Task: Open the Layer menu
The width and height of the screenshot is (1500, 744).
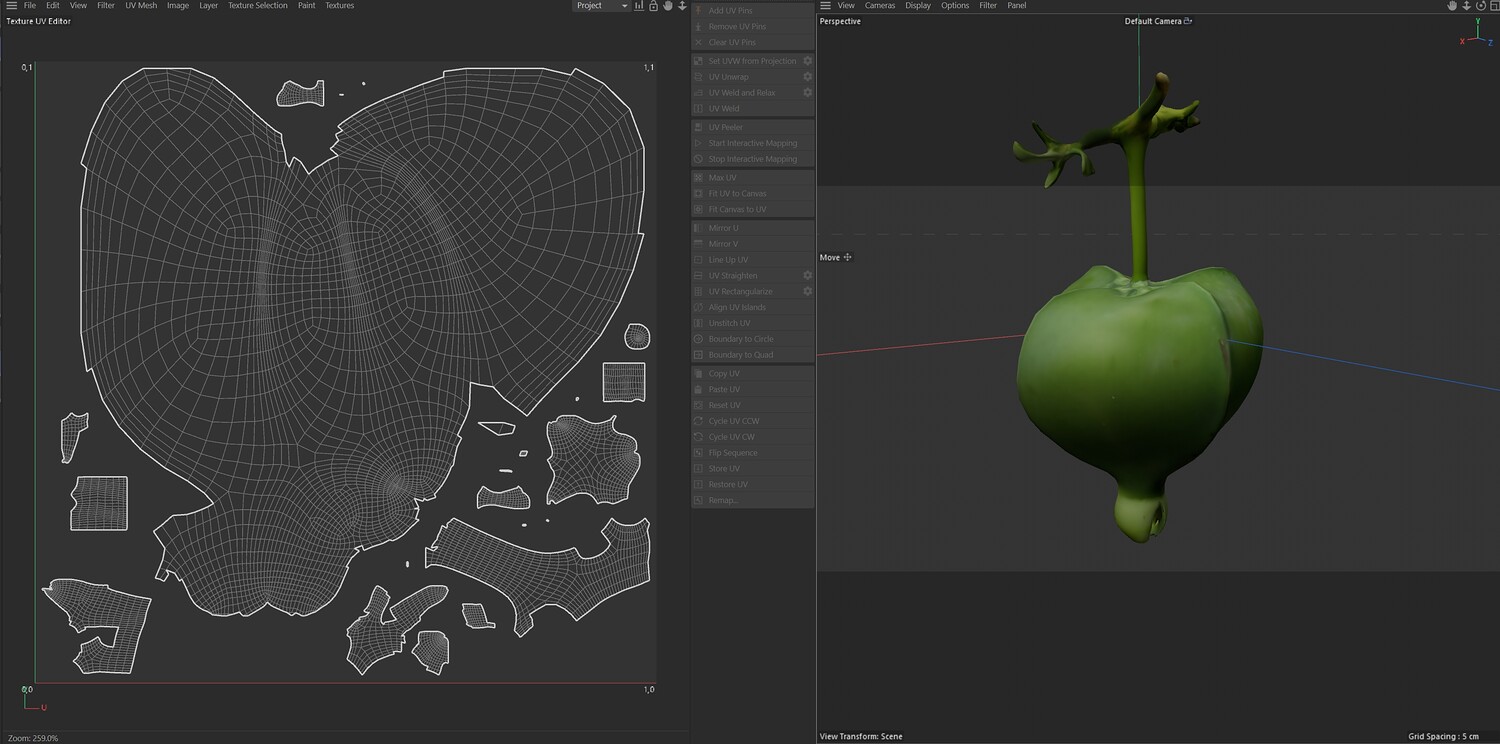Action: pyautogui.click(x=208, y=6)
